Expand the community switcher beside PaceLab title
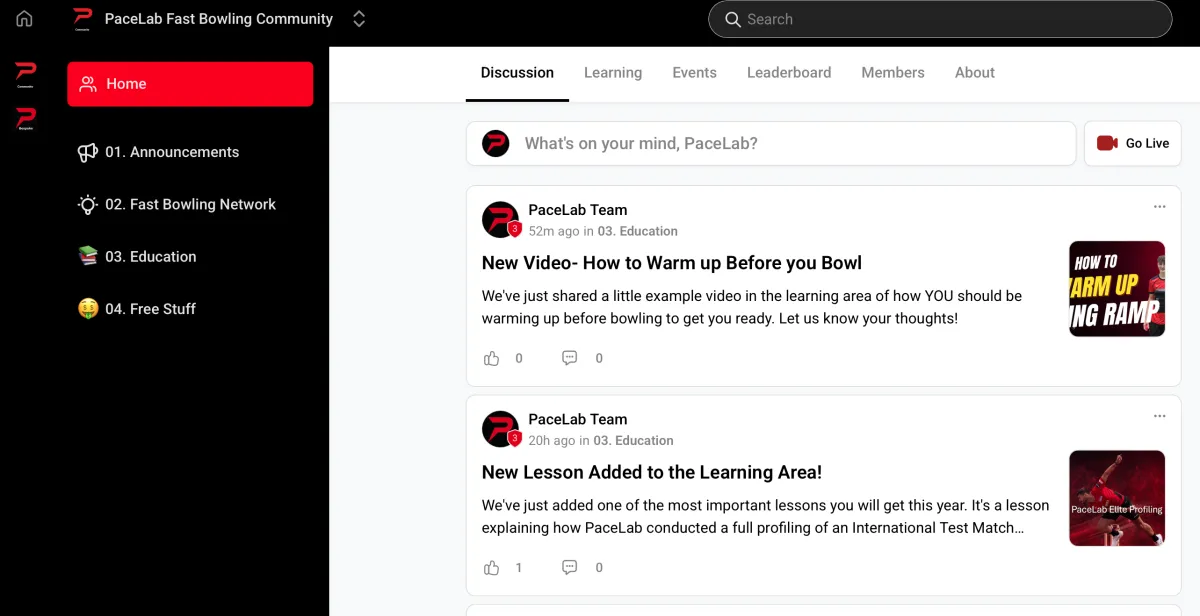This screenshot has height=616, width=1200. [358, 18]
